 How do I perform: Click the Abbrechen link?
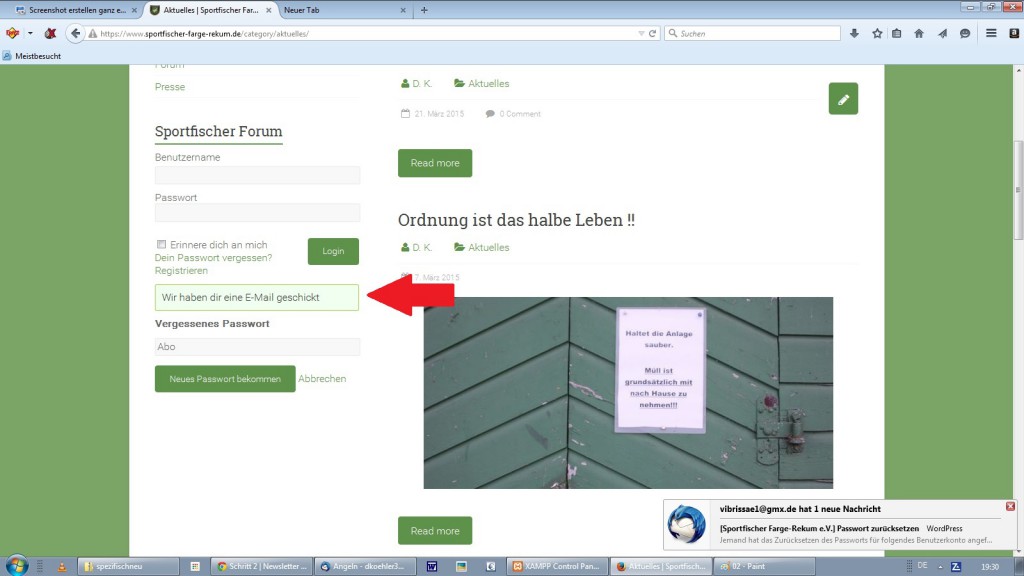[322, 379]
